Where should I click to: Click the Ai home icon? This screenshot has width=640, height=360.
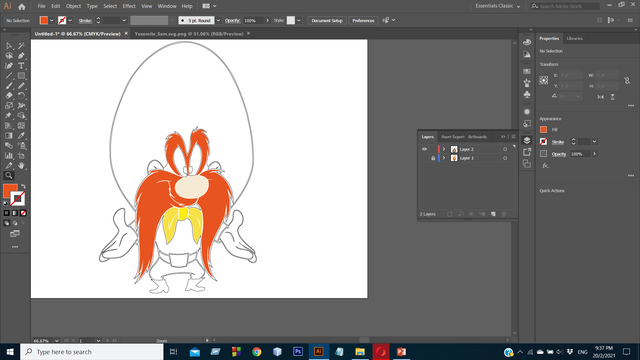click(x=22, y=6)
